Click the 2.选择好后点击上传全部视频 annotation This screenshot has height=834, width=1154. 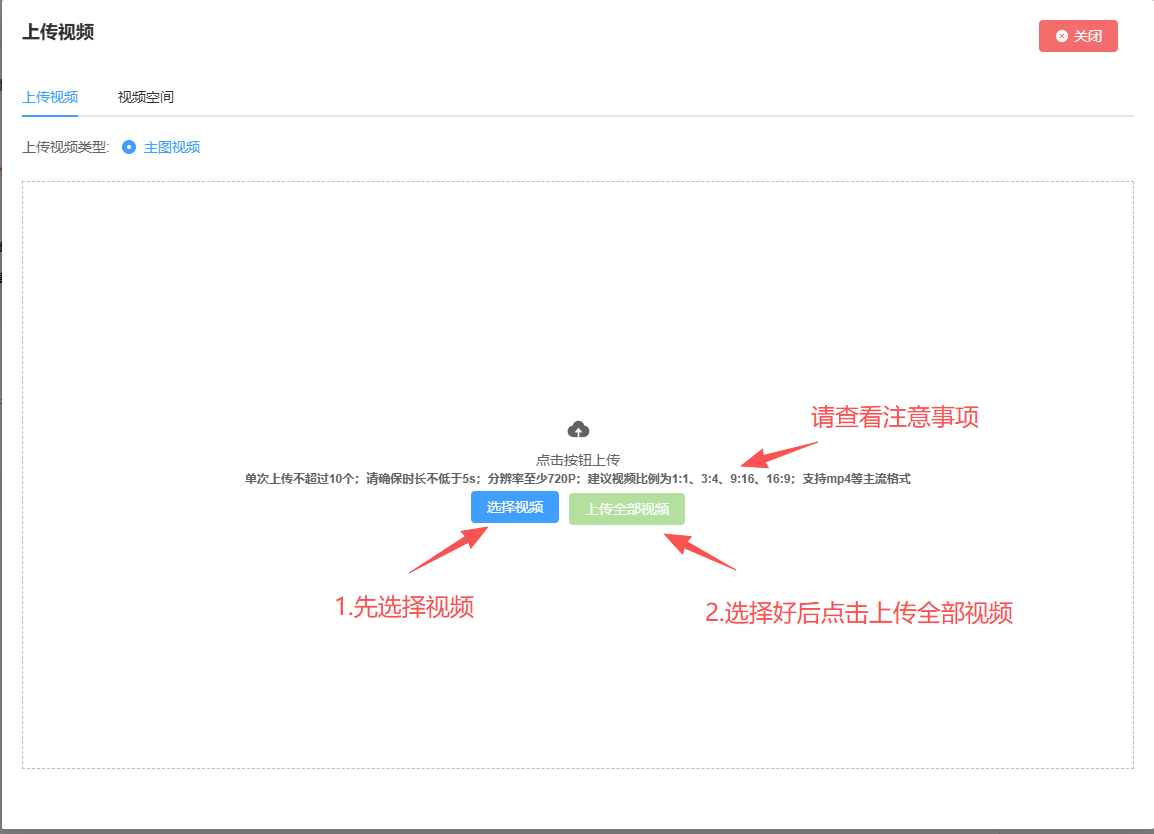(x=859, y=613)
